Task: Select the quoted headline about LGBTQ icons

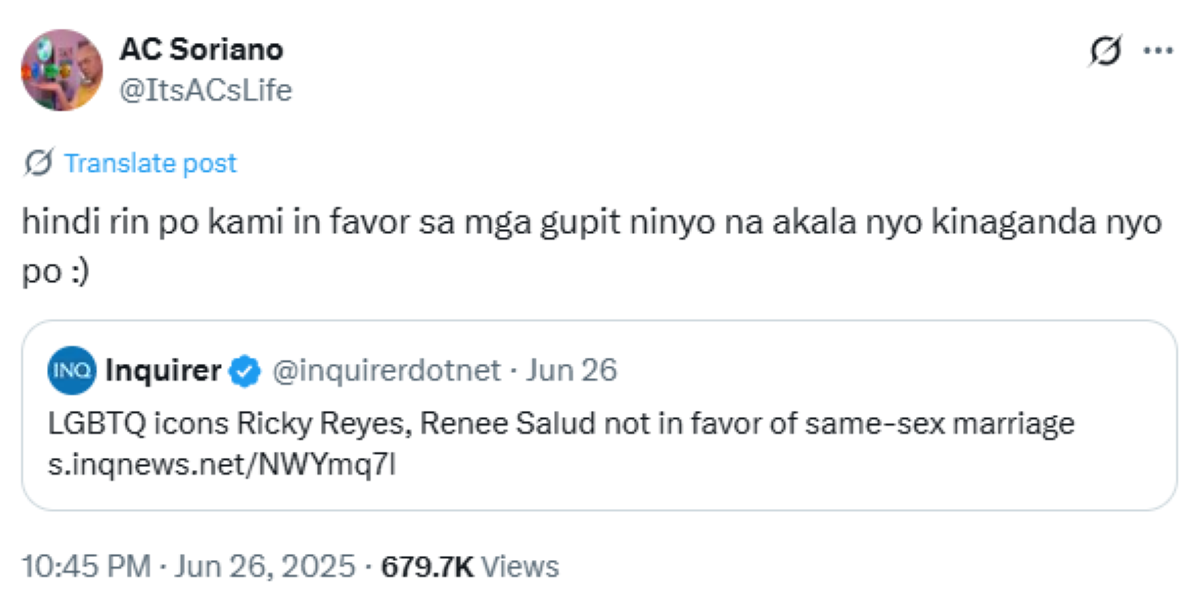Action: [x=560, y=428]
